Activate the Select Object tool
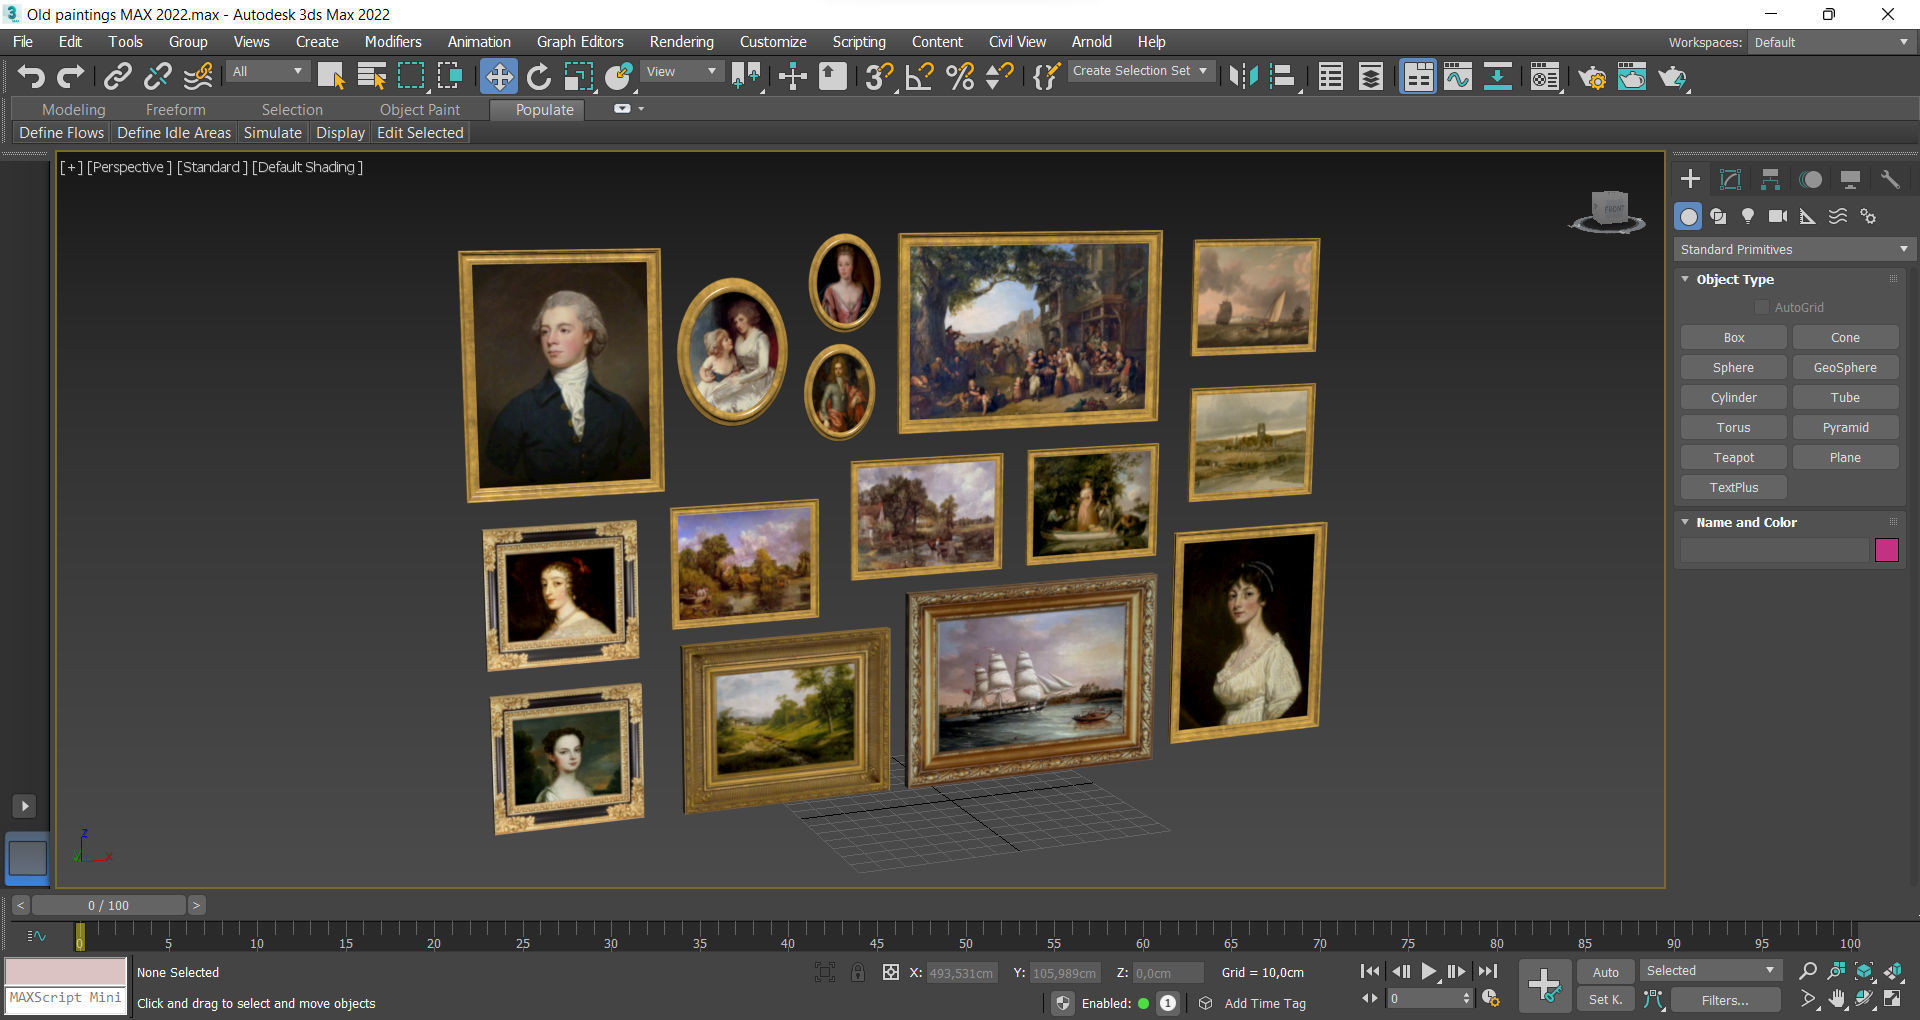The height and width of the screenshot is (1020, 1920). click(331, 76)
